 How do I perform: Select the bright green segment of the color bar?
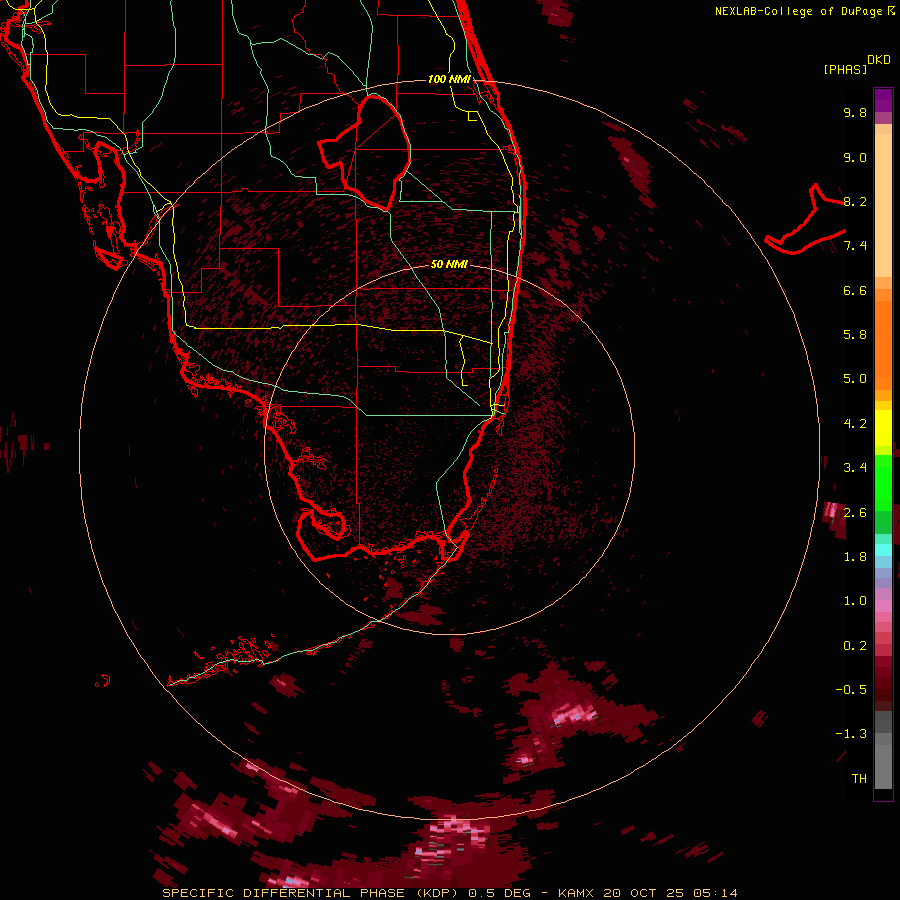883,483
